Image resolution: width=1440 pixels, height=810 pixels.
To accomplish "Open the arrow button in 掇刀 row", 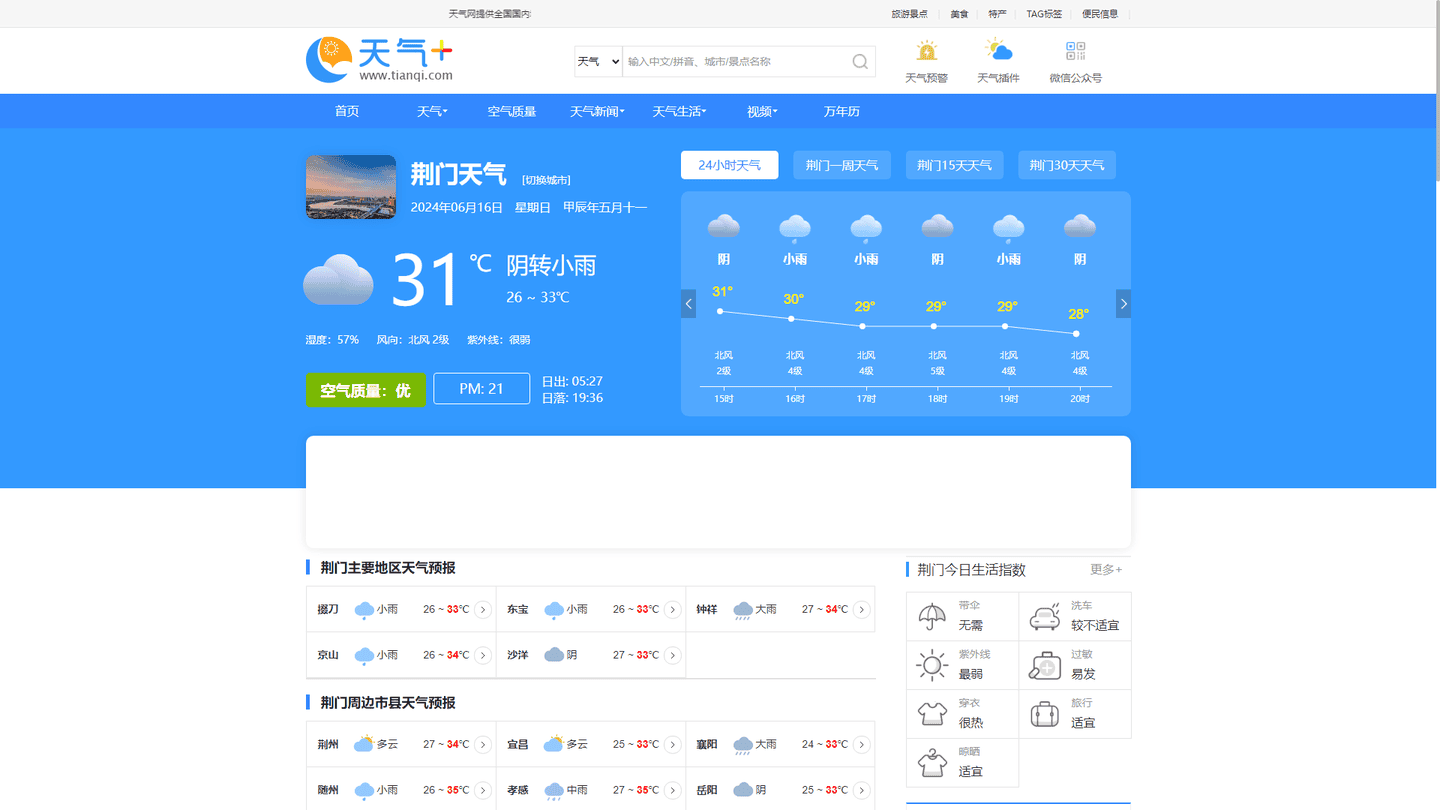I will pos(483,609).
